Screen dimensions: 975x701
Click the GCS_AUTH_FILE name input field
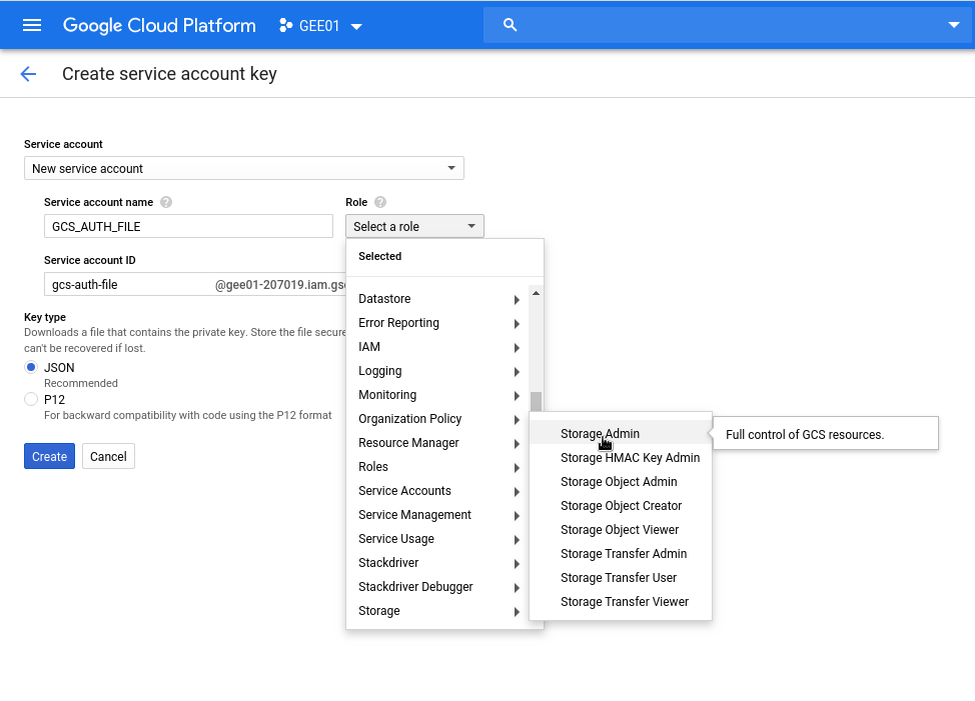(188, 226)
